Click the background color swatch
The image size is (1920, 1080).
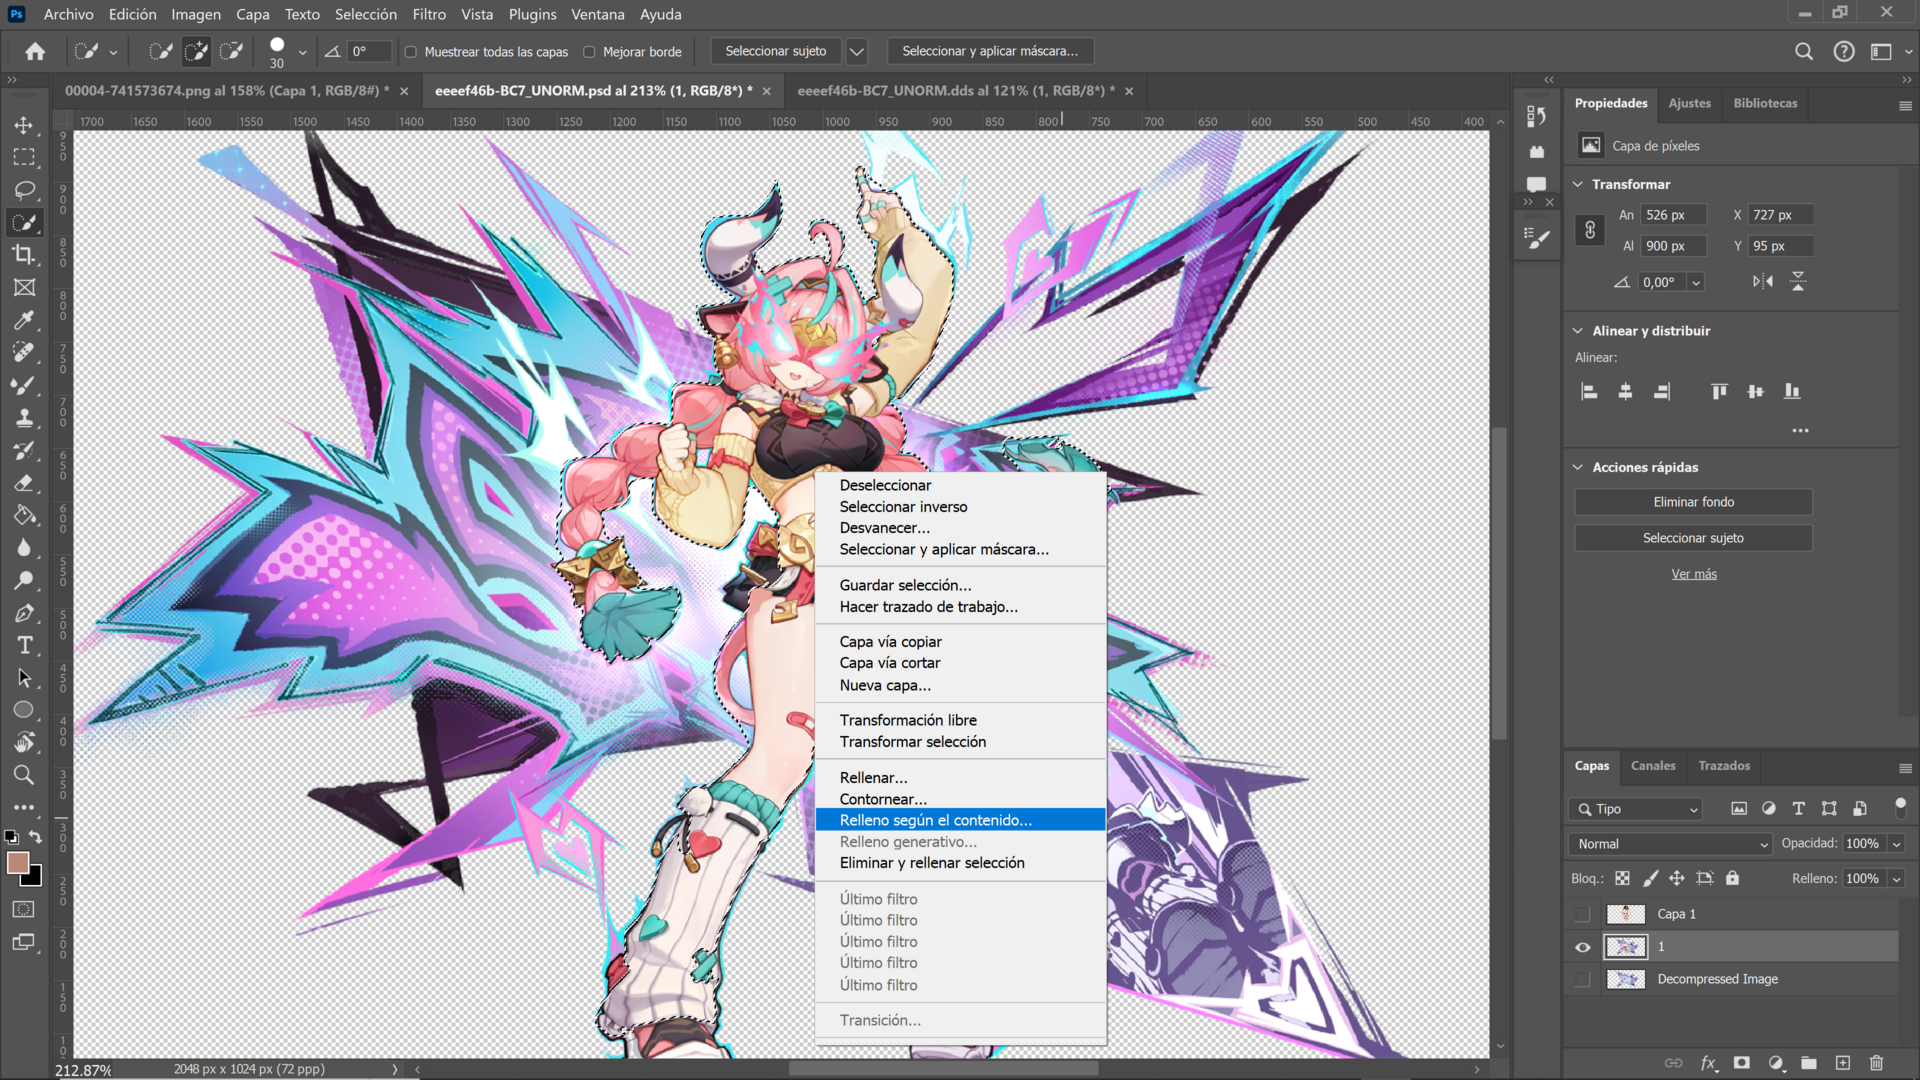coord(35,879)
